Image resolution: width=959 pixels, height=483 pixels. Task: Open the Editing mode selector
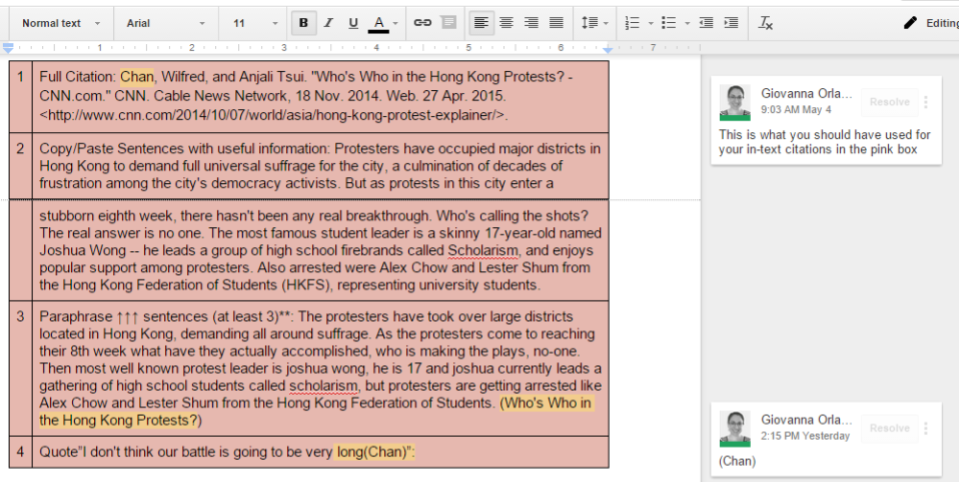[x=930, y=23]
